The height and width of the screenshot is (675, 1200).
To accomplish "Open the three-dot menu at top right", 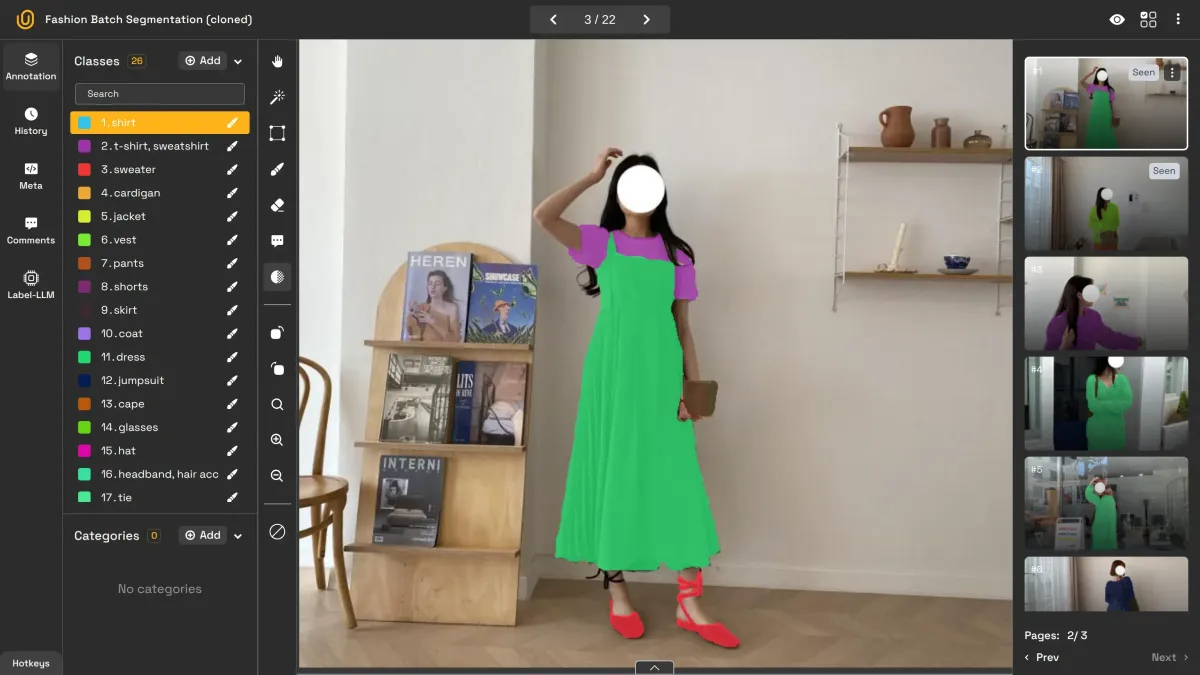I will click(x=1177, y=19).
